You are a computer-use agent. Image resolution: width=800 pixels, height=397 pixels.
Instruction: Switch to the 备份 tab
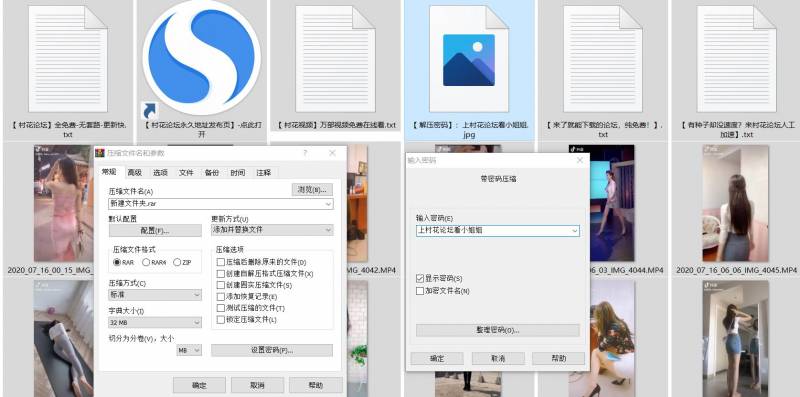(x=212, y=172)
